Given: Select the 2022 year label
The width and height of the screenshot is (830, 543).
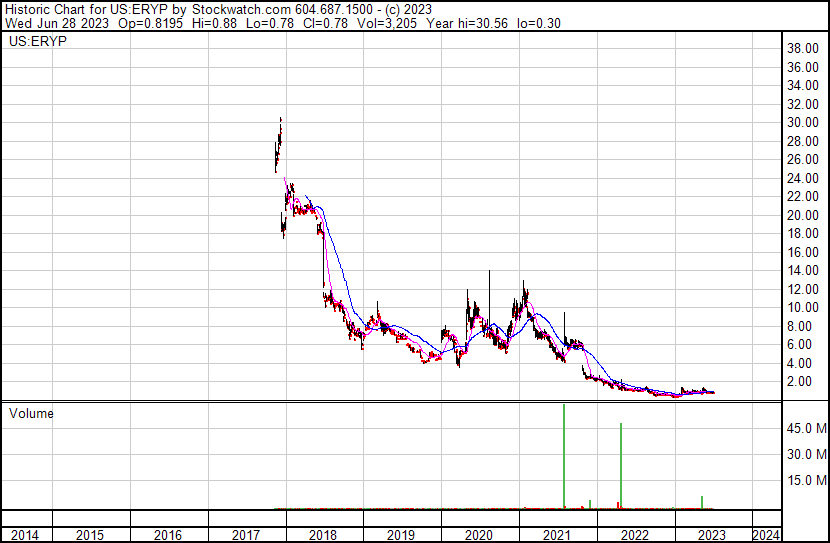Looking at the screenshot, I should pos(635,535).
